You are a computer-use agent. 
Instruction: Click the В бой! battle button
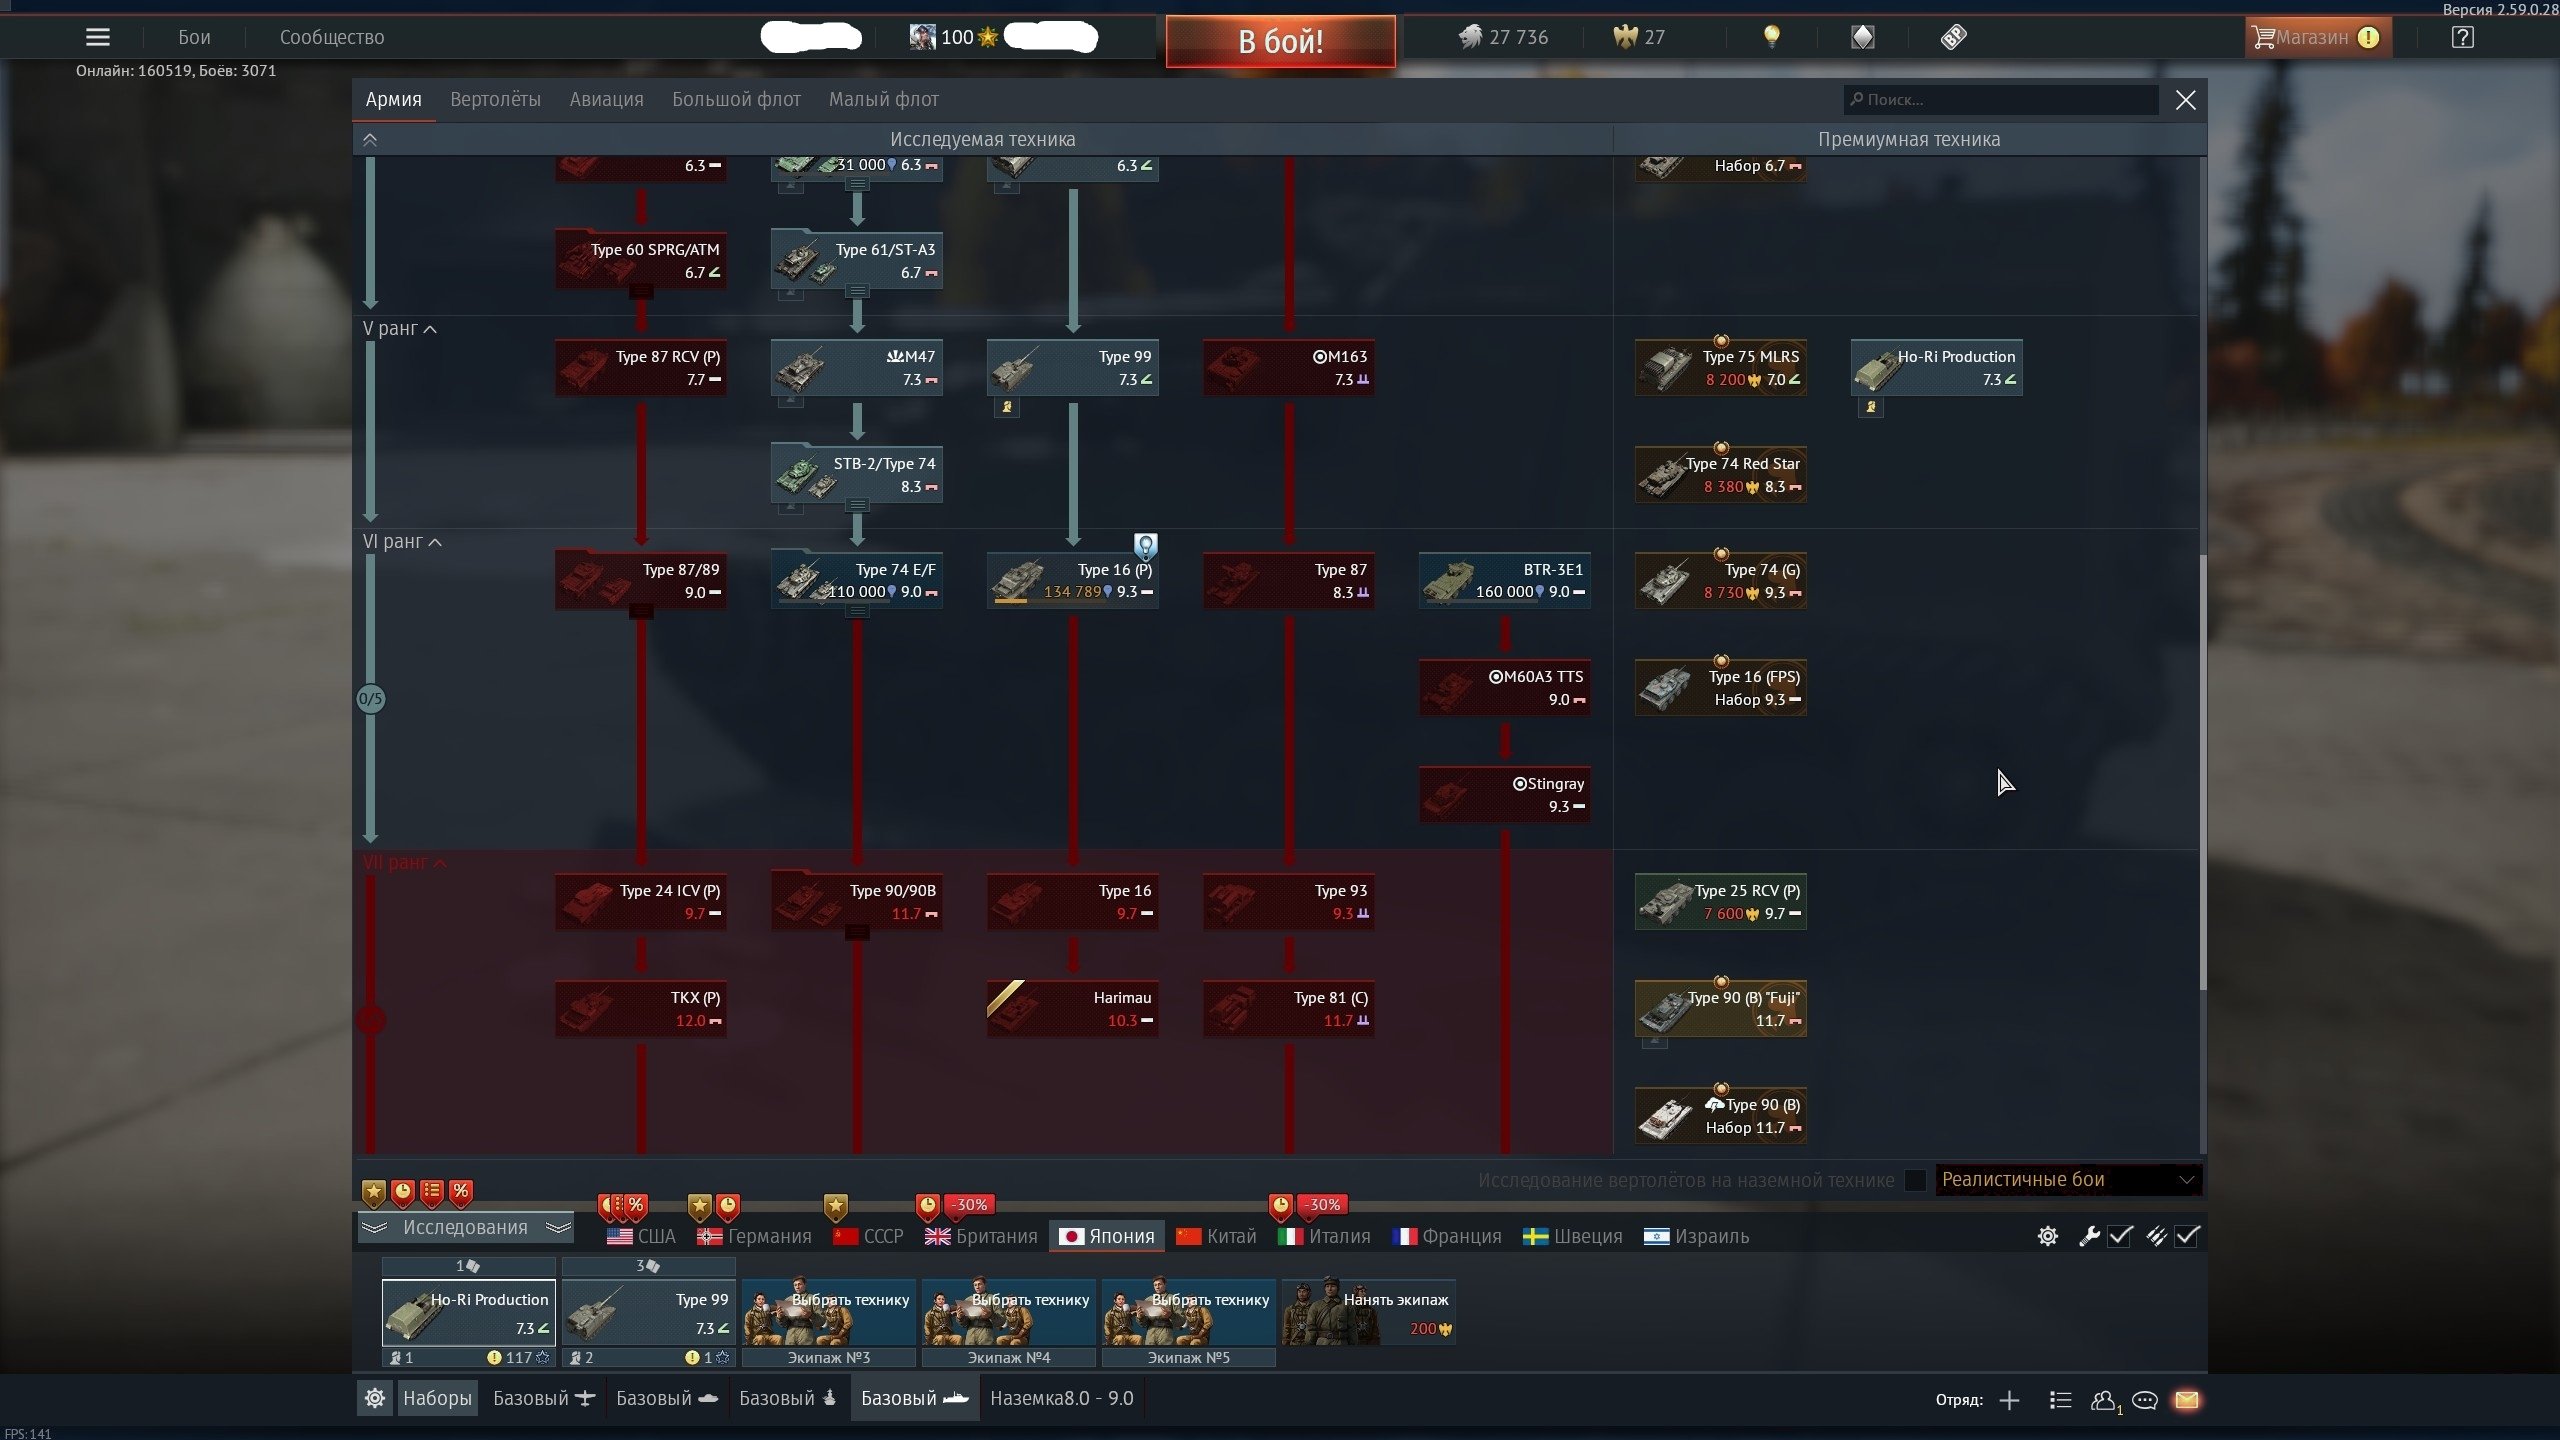(x=1280, y=41)
